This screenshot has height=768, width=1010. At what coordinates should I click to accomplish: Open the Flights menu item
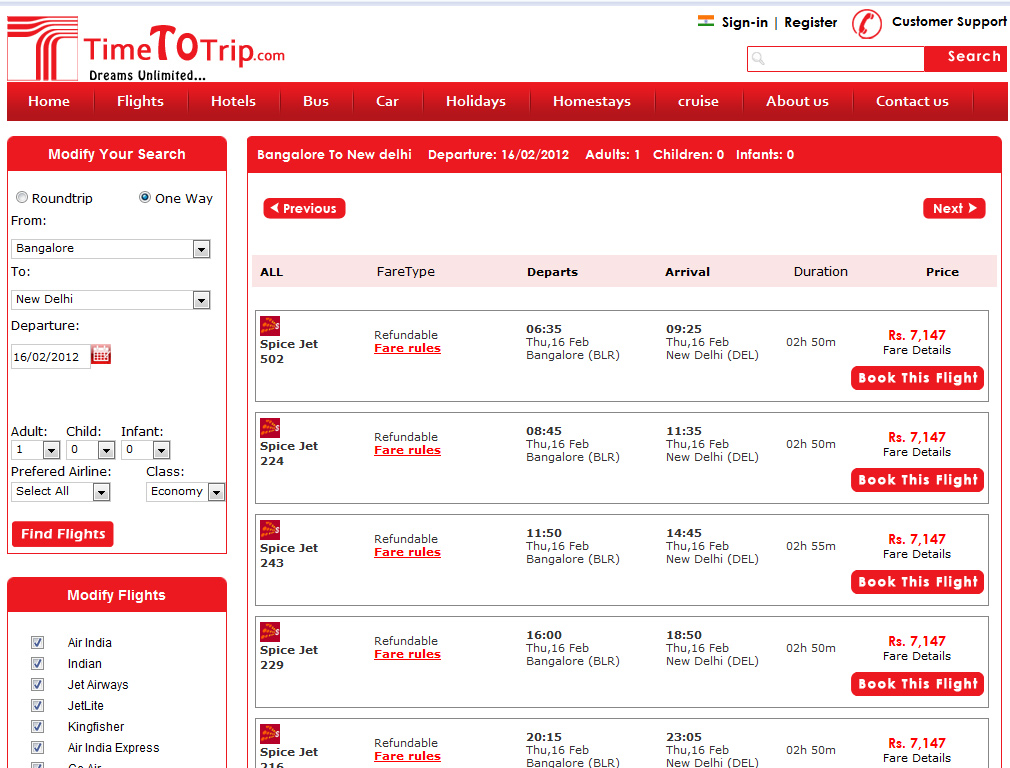[x=140, y=101]
